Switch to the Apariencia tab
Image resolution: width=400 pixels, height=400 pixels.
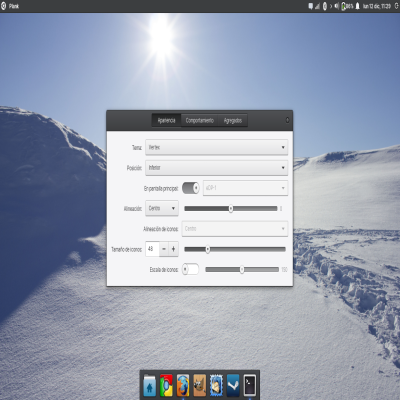(166, 120)
